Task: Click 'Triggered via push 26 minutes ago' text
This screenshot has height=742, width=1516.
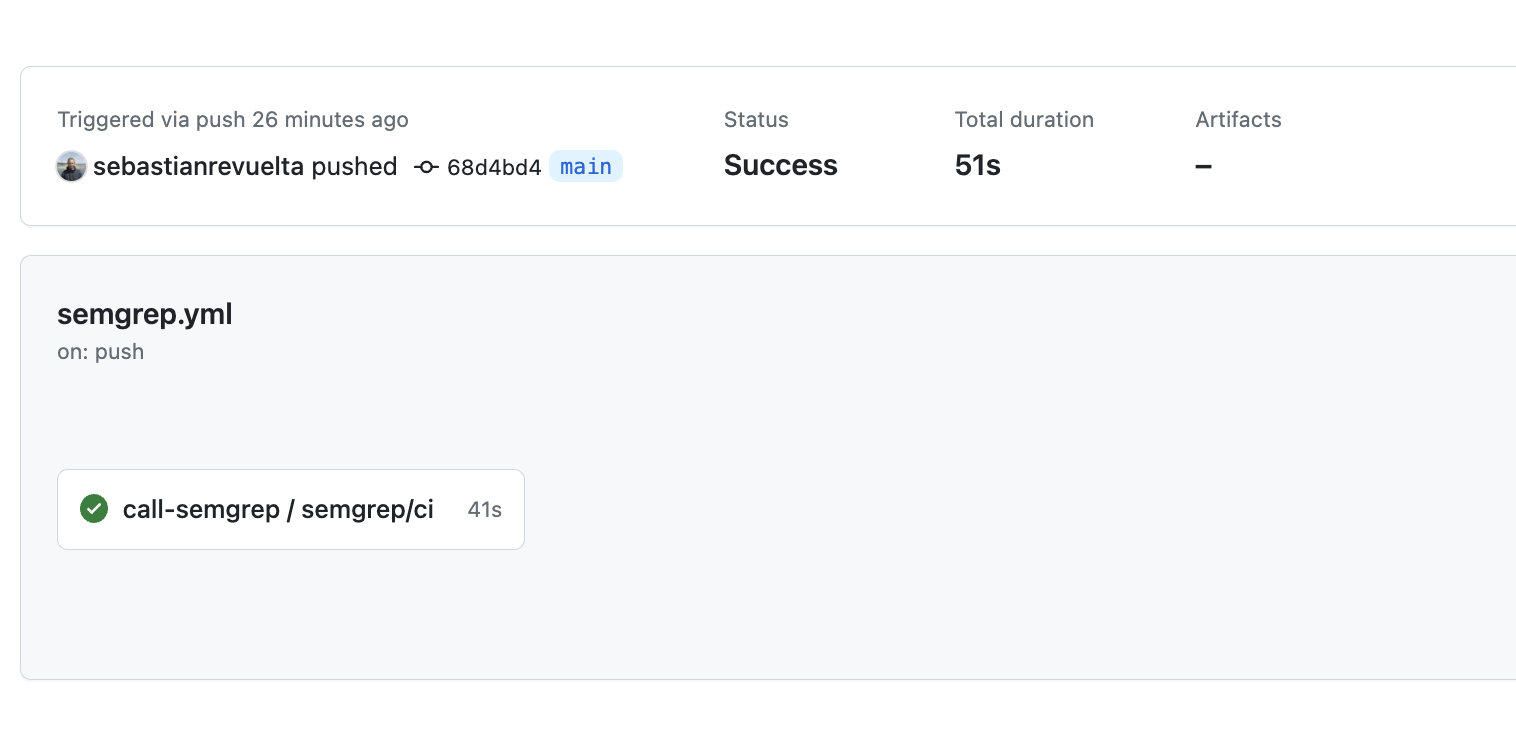Action: (x=233, y=120)
